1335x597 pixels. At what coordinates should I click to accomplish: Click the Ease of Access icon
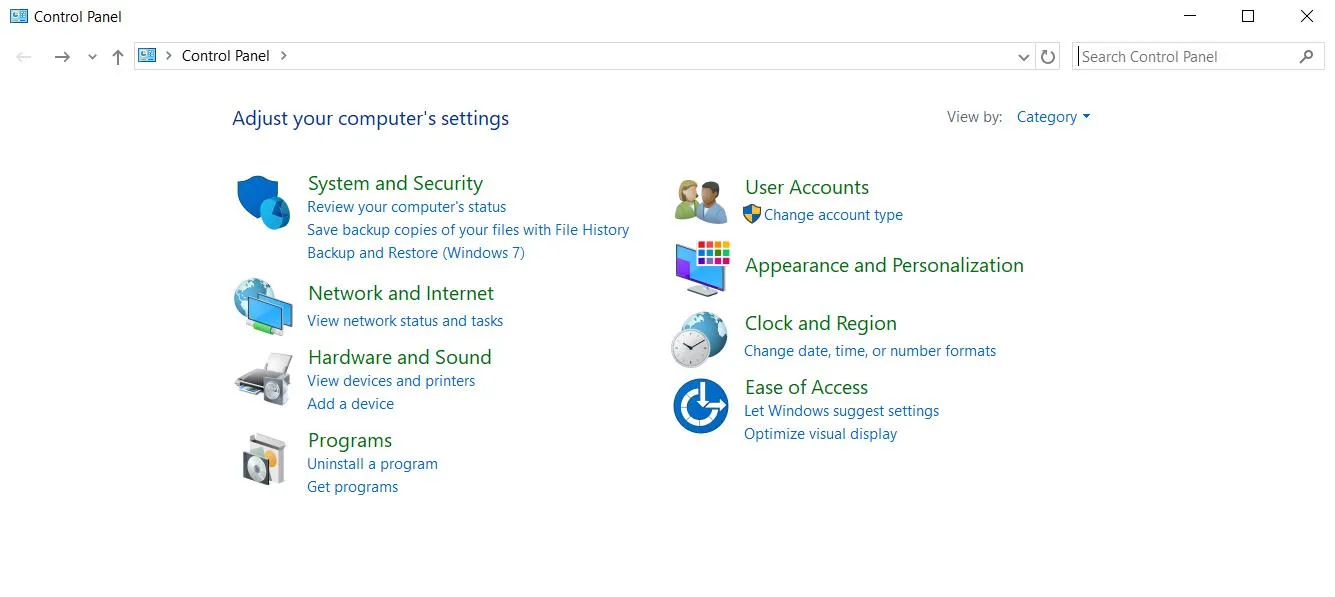(x=700, y=406)
